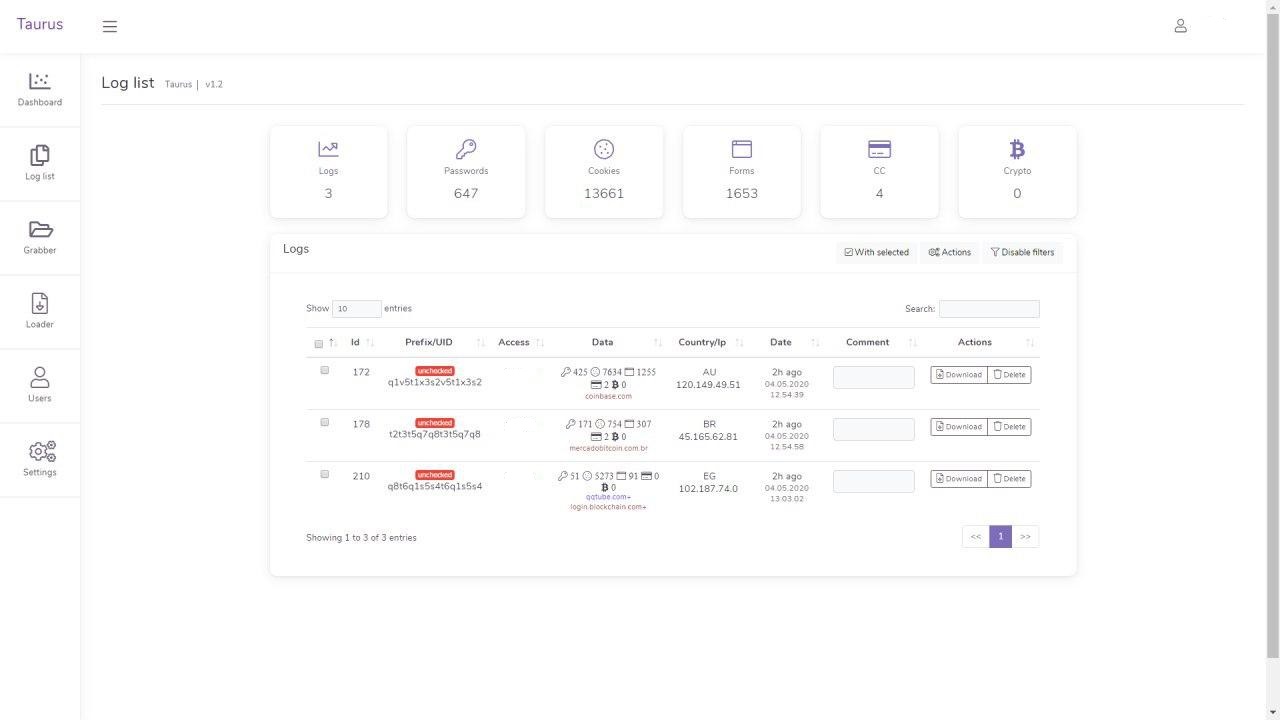Click the Taurus logo link
Image resolution: width=1280 pixels, height=720 pixels.
40,24
